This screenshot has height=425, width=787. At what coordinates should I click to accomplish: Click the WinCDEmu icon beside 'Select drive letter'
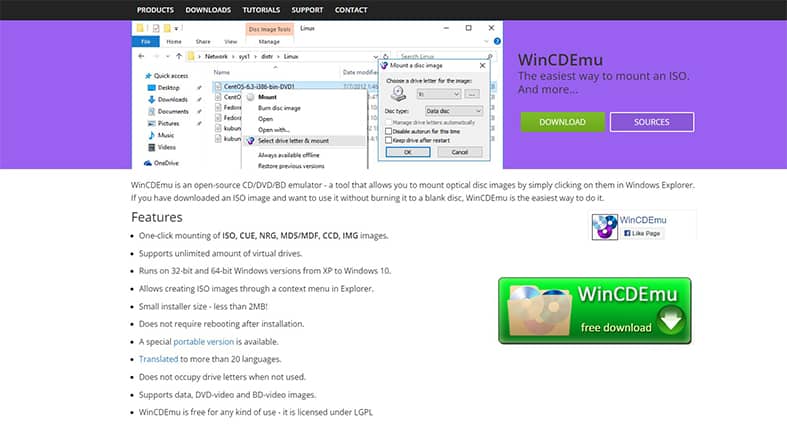(x=250, y=141)
